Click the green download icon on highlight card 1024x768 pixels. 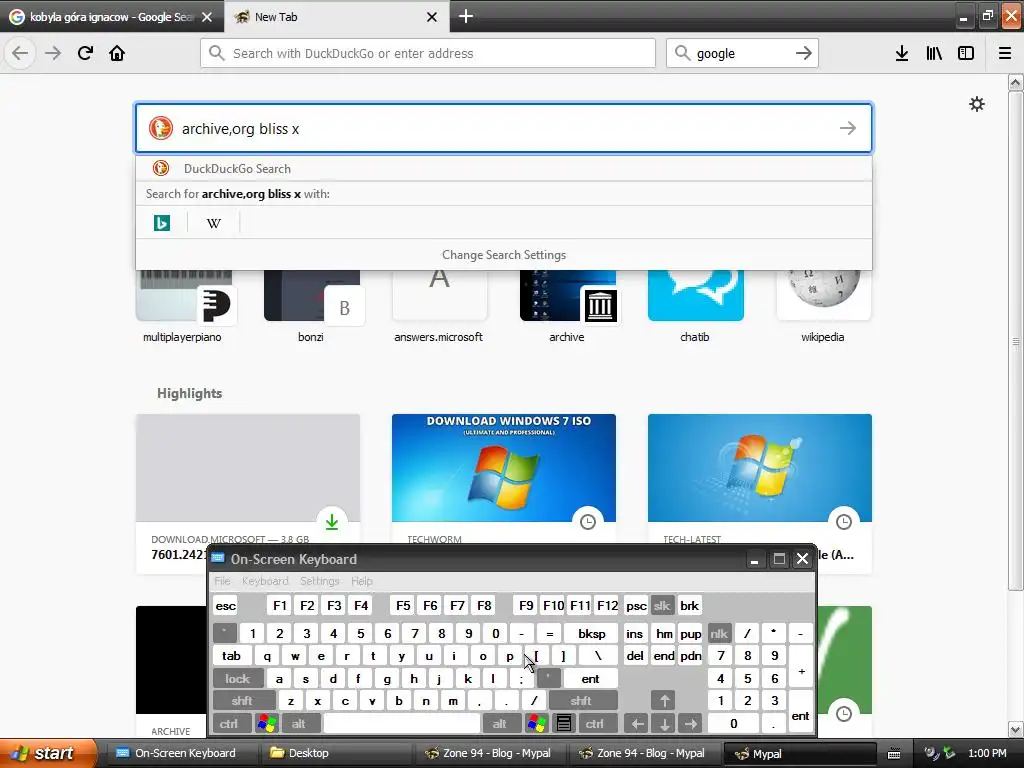(332, 521)
